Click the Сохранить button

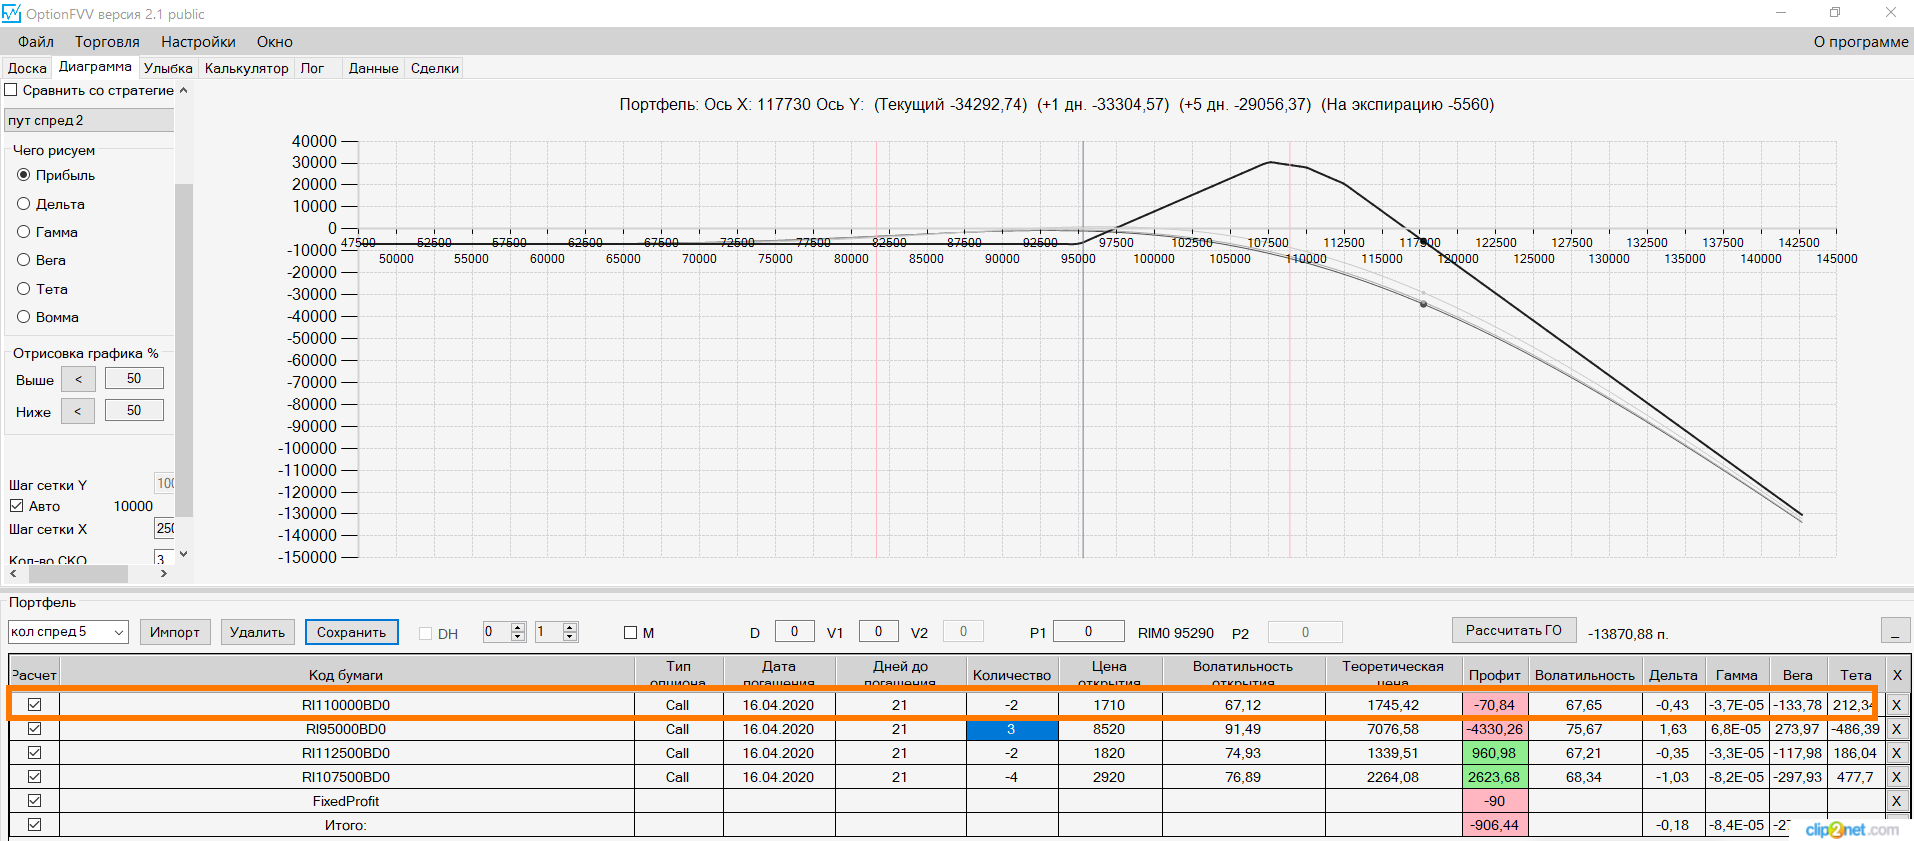pyautogui.click(x=352, y=632)
